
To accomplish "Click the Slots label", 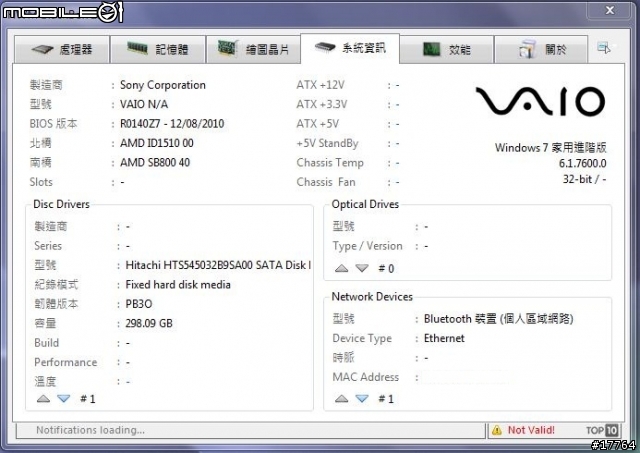I will (x=41, y=182).
